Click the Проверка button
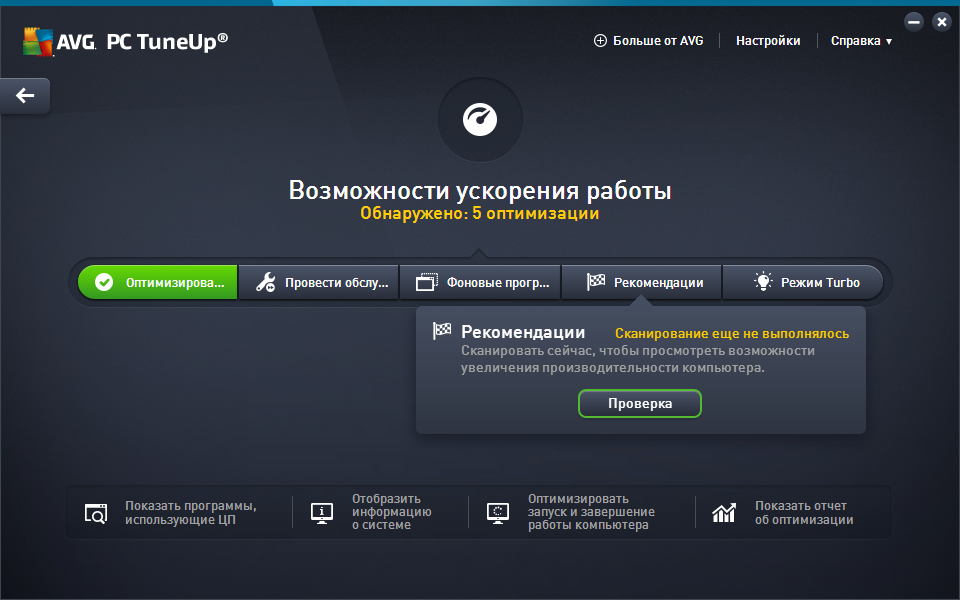960x600 pixels. tap(640, 403)
